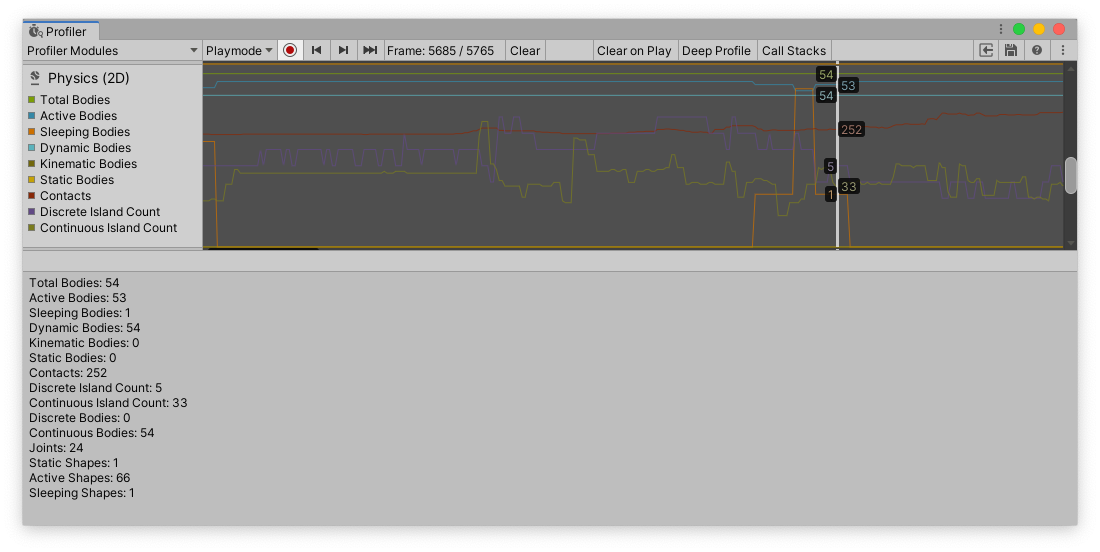Jump to the current last frame

tap(370, 50)
